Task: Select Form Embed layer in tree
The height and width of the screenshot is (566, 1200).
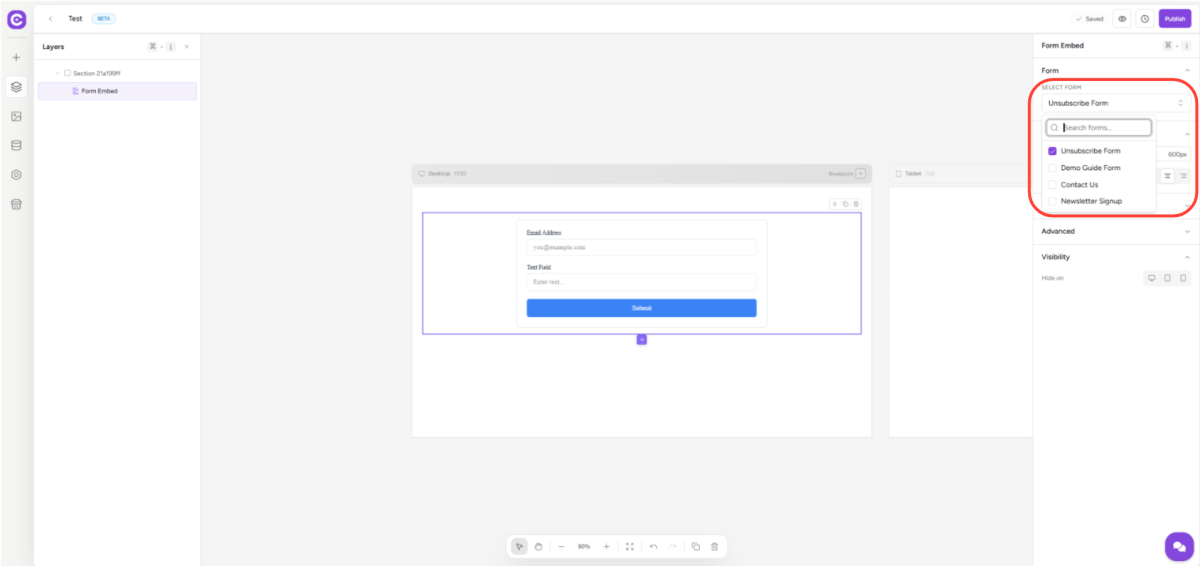Action: tap(99, 91)
